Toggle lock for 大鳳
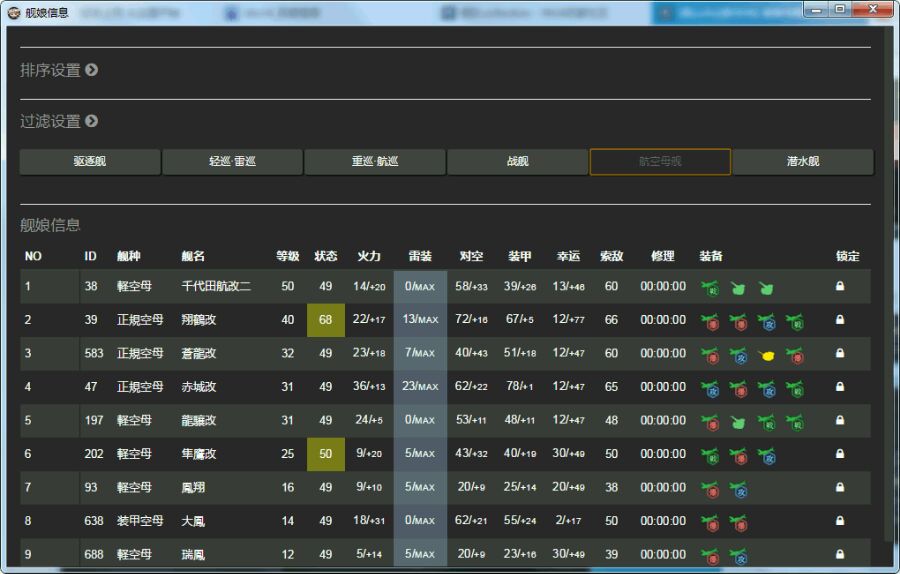The image size is (900, 574). 840,521
